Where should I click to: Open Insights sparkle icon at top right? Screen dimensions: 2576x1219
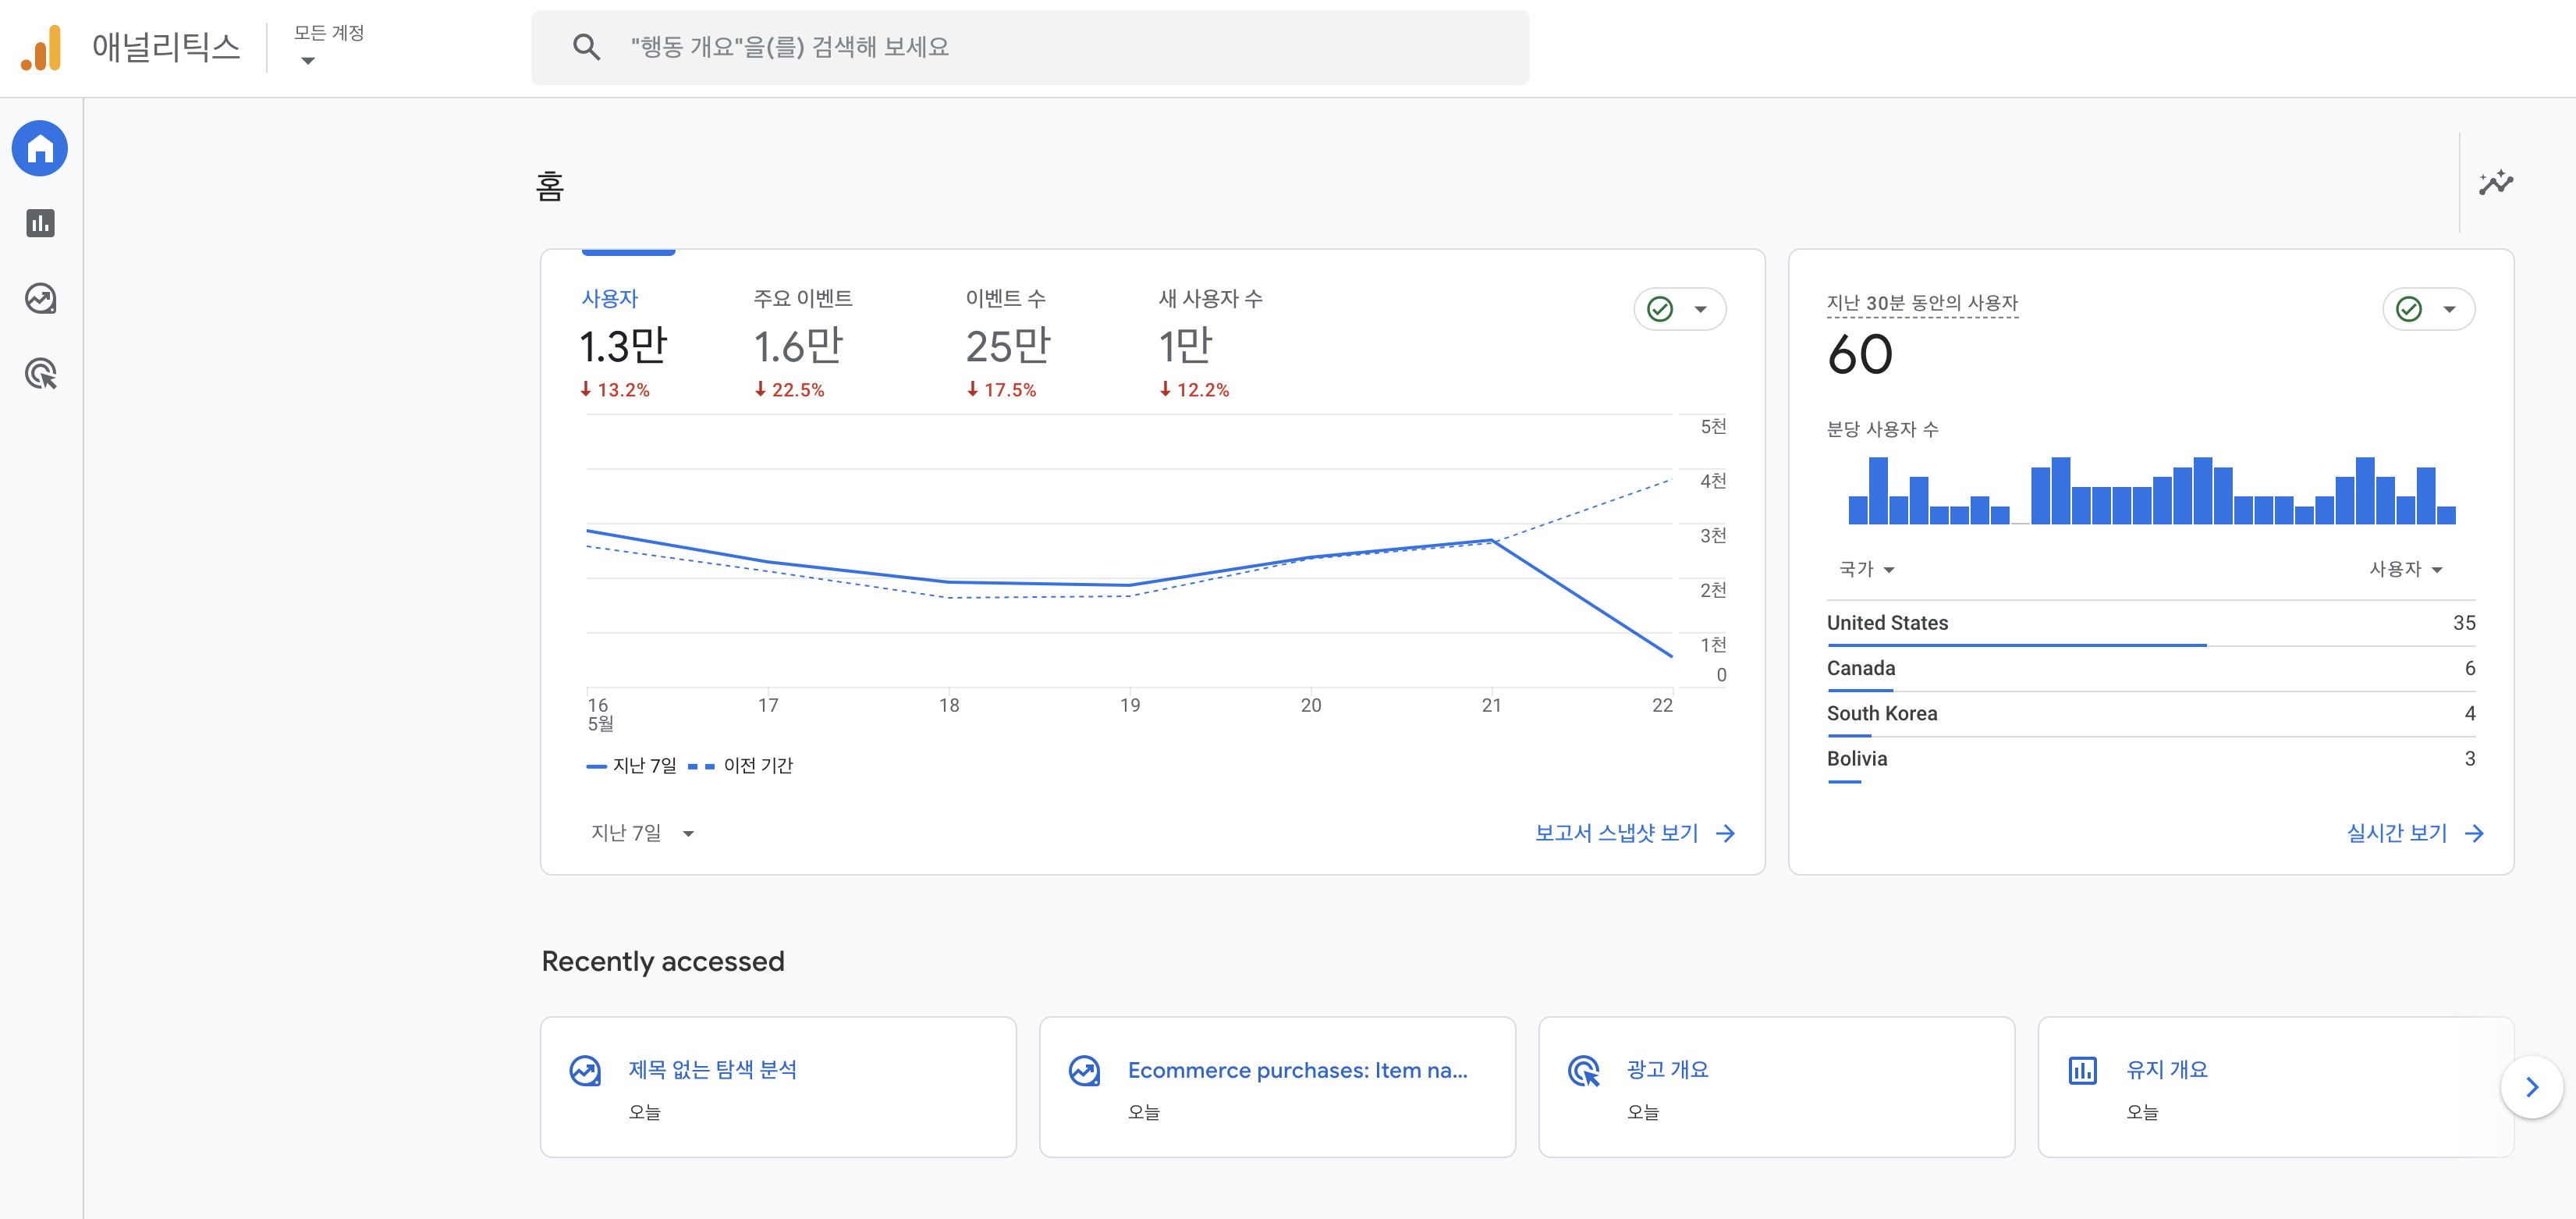tap(2495, 182)
